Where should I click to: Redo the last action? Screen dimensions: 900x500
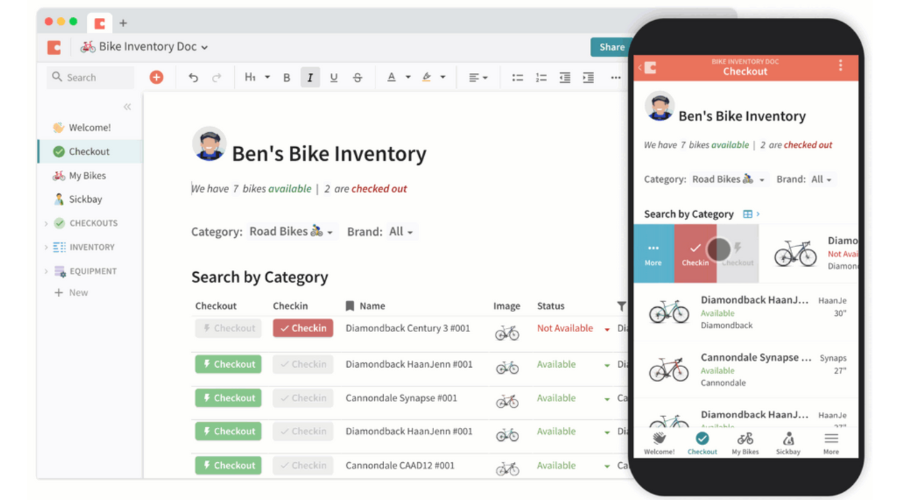point(216,77)
